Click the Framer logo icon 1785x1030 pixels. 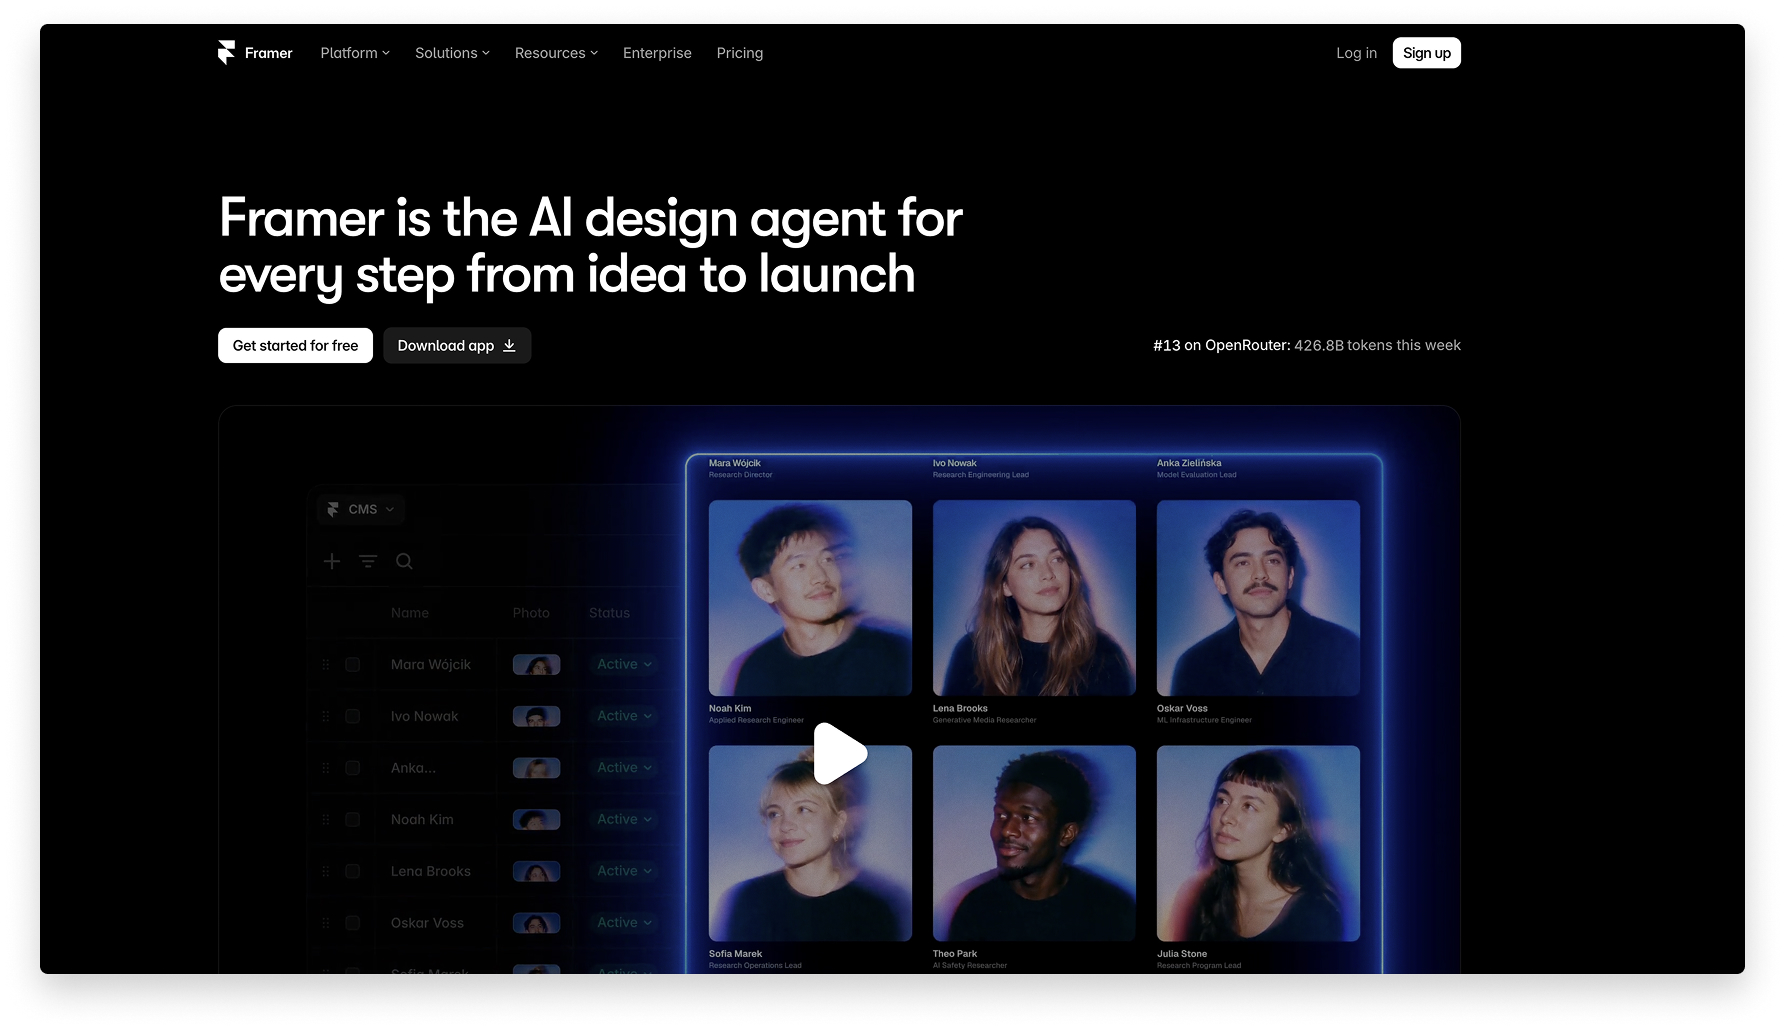coord(226,53)
